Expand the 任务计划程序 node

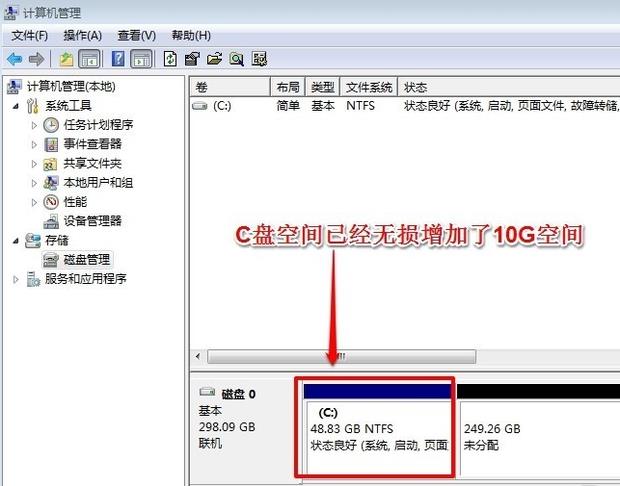pyautogui.click(x=34, y=125)
